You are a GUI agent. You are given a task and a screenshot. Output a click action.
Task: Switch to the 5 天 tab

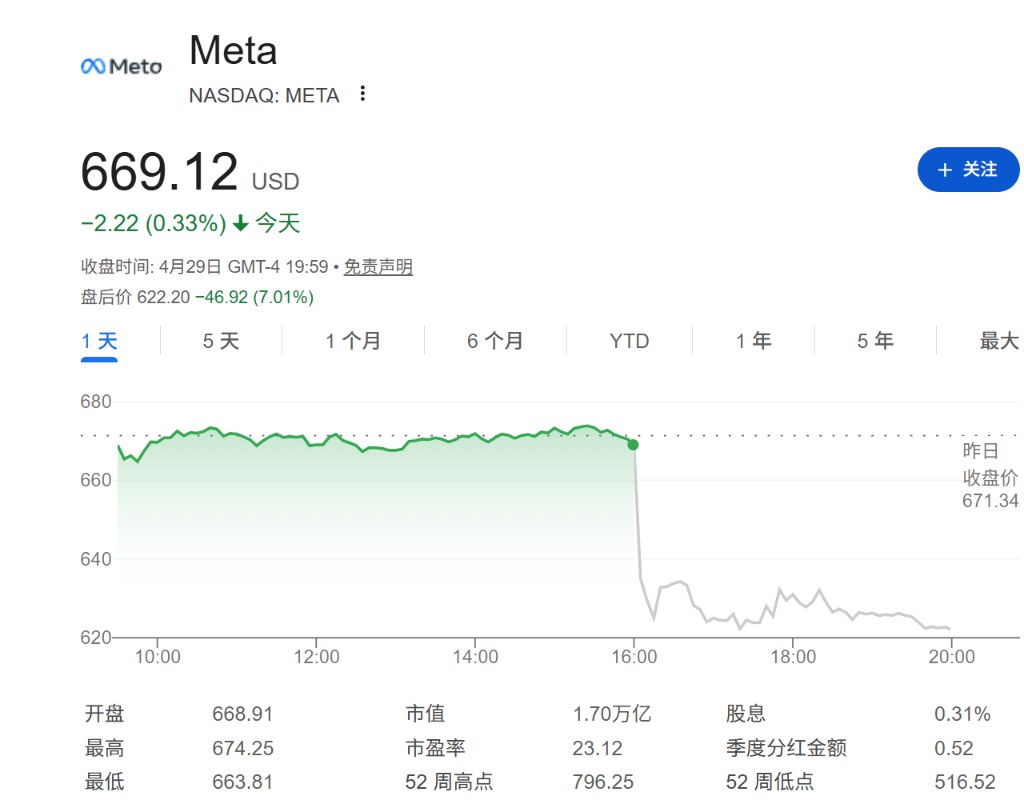pyautogui.click(x=221, y=341)
